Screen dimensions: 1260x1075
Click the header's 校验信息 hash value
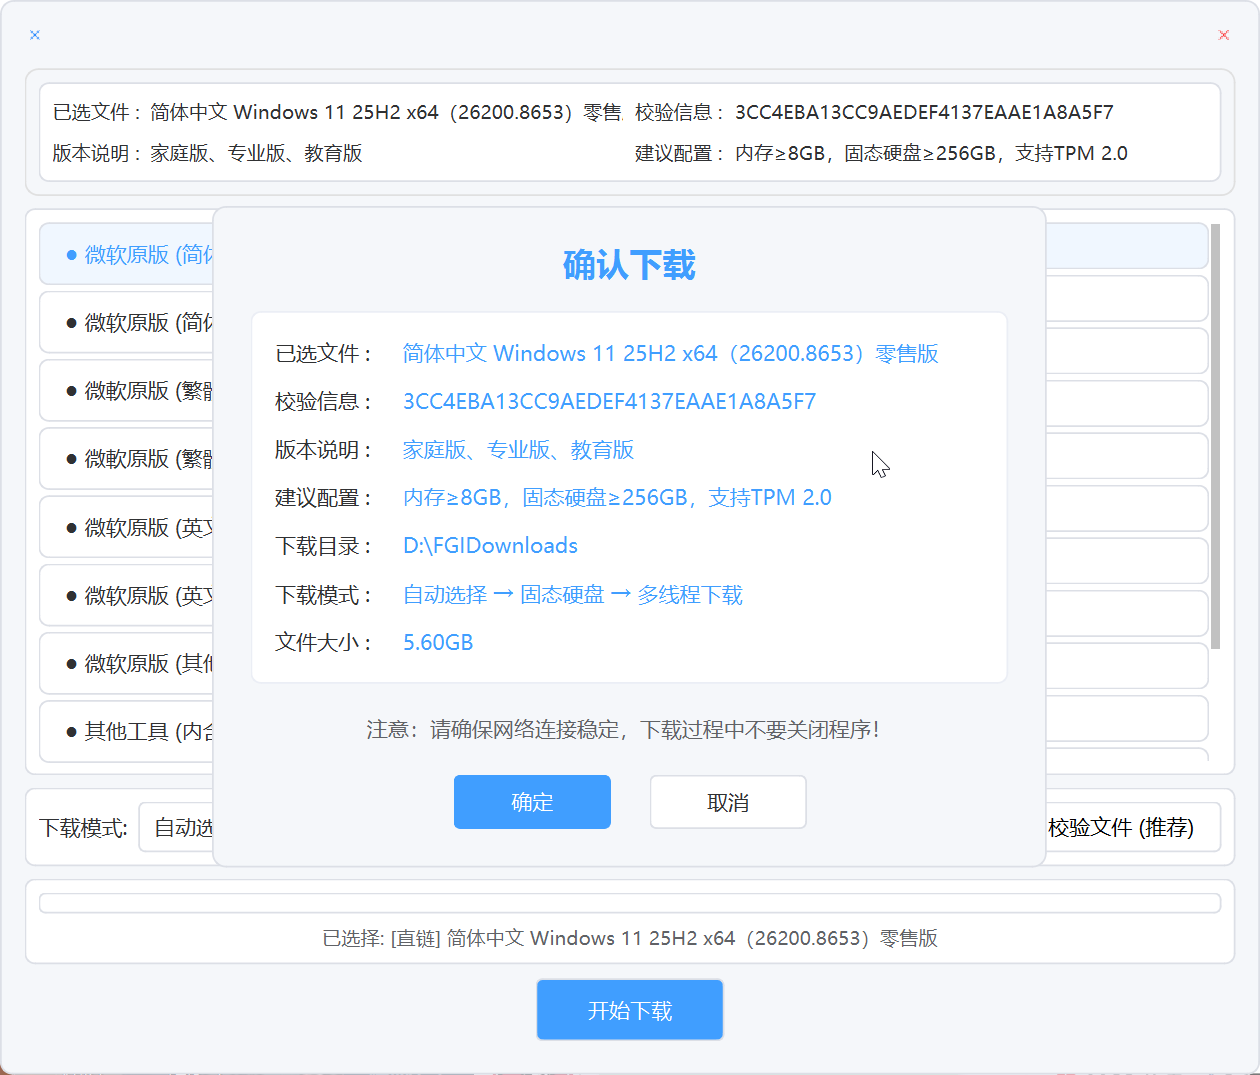pyautogui.click(x=924, y=112)
